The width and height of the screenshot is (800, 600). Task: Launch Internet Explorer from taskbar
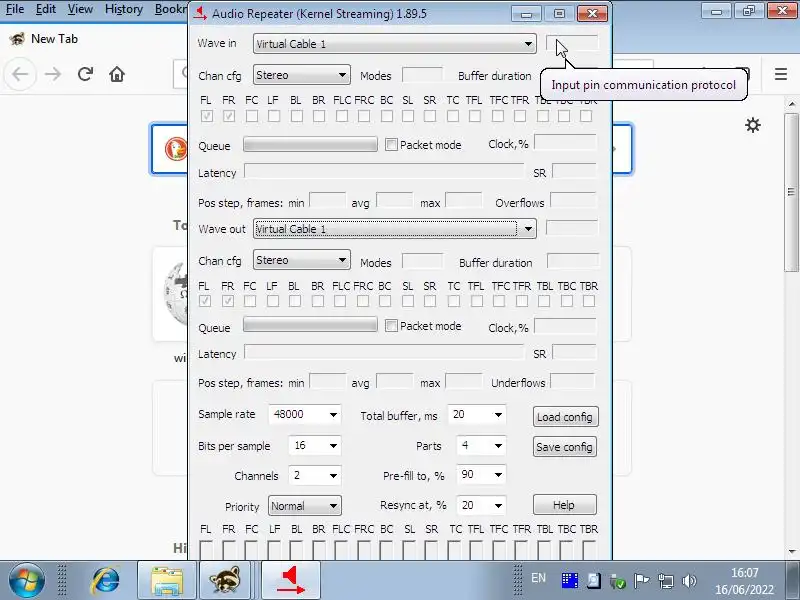105,581
